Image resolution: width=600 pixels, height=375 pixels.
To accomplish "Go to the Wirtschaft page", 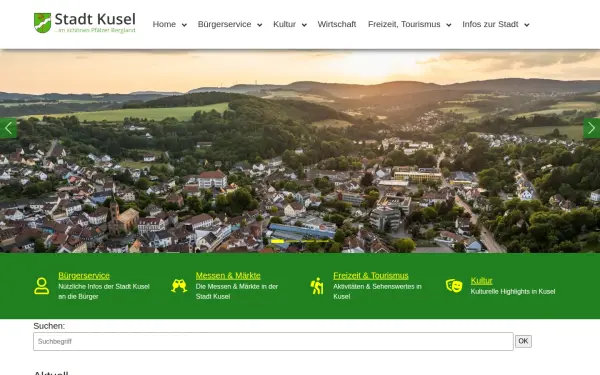I will pyautogui.click(x=337, y=24).
